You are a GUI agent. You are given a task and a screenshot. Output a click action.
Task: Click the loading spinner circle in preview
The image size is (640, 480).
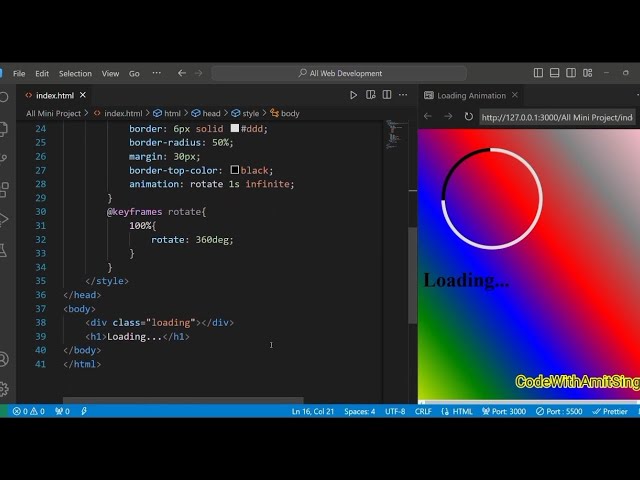[492, 198]
